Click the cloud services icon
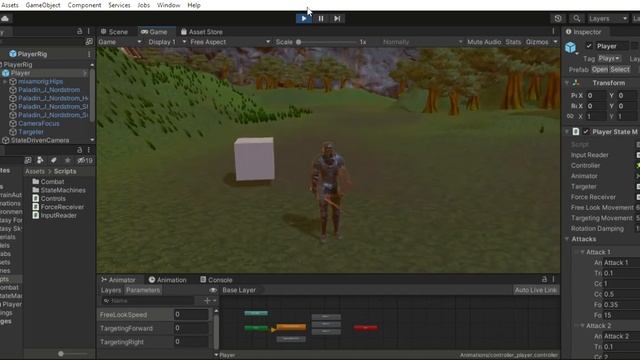 click(x=5, y=18)
